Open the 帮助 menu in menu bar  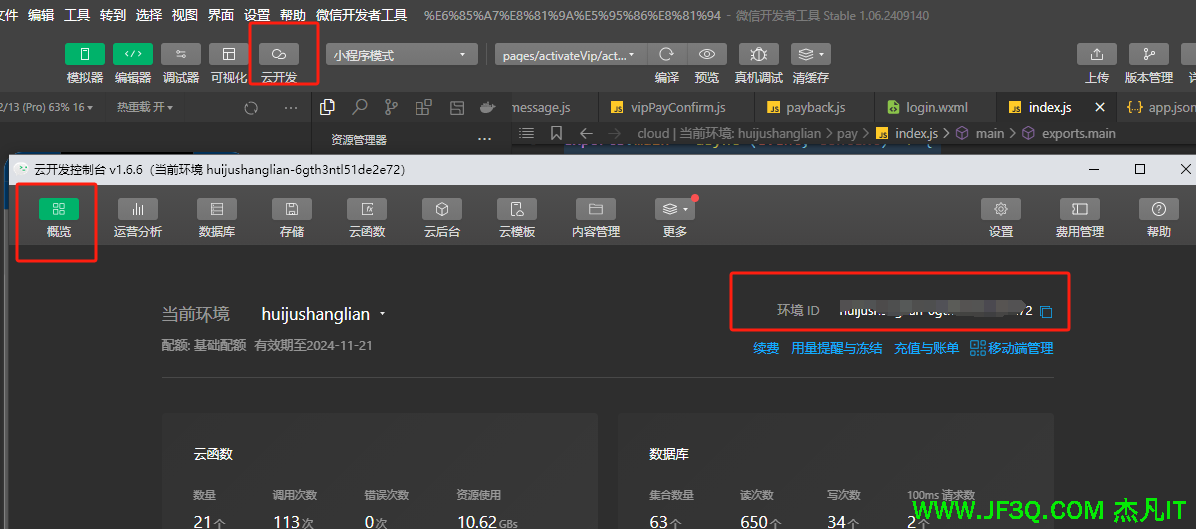pos(293,15)
